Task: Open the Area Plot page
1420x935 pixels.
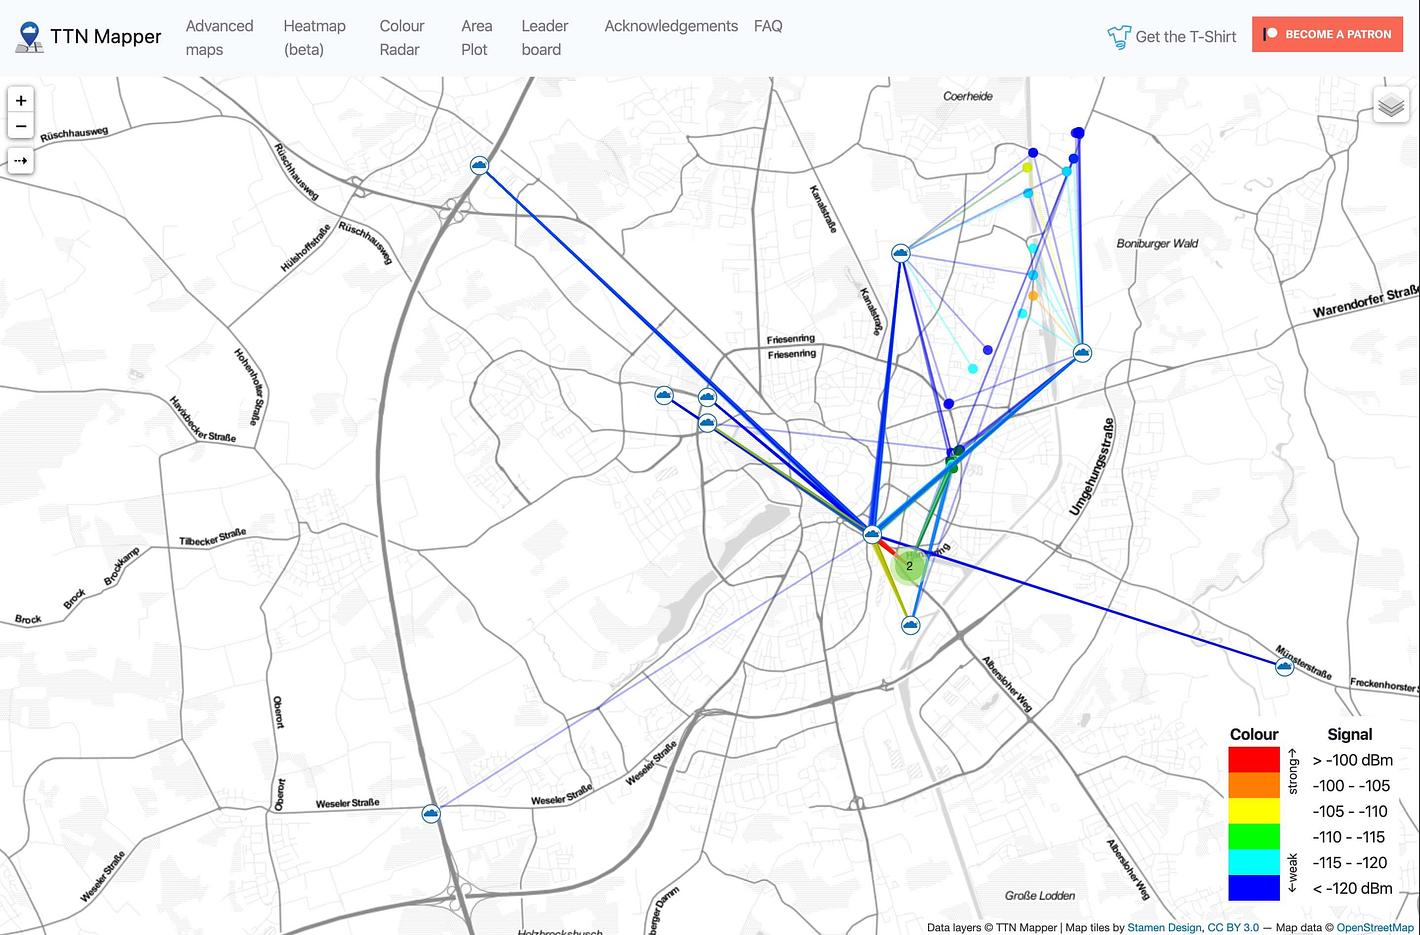Action: point(476,37)
